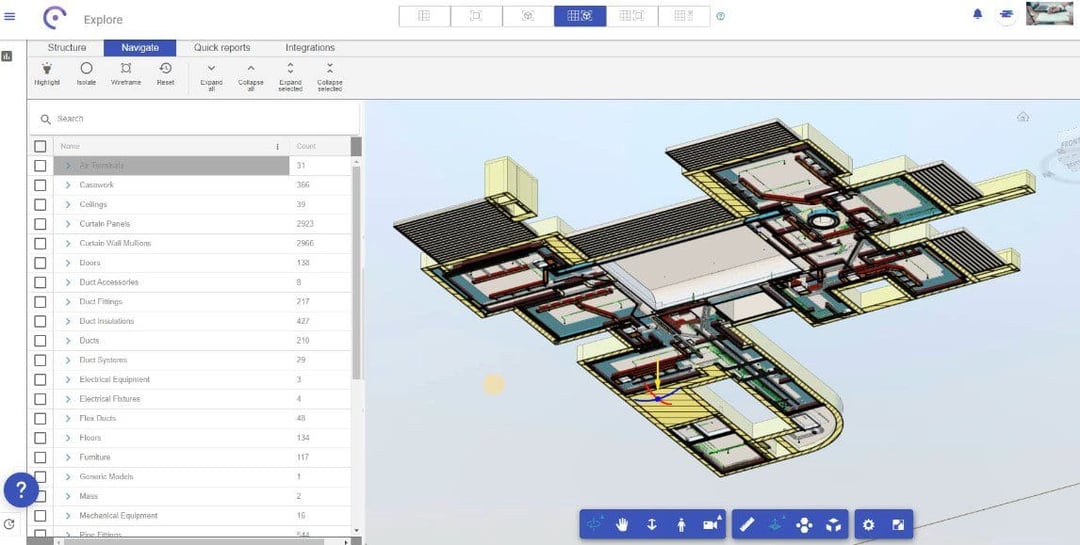Switch to the Structure tab

pyautogui.click(x=67, y=48)
